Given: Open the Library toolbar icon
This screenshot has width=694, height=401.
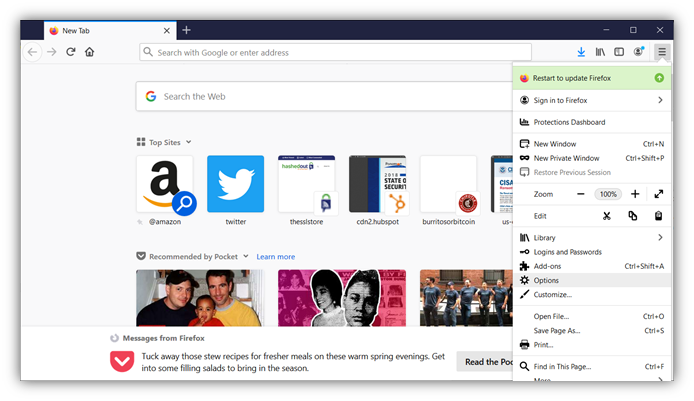Looking at the screenshot, I should pos(600,52).
